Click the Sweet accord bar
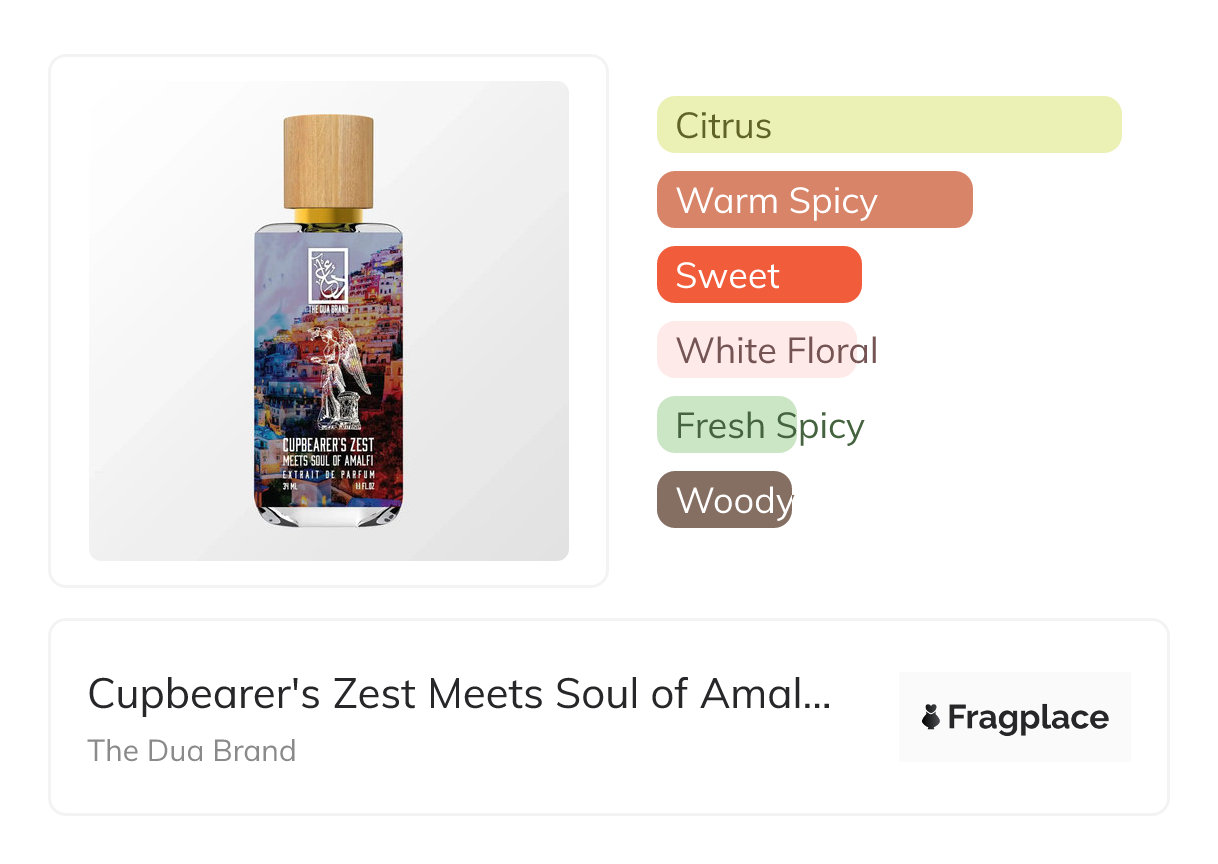The image size is (1218, 864). (758, 275)
